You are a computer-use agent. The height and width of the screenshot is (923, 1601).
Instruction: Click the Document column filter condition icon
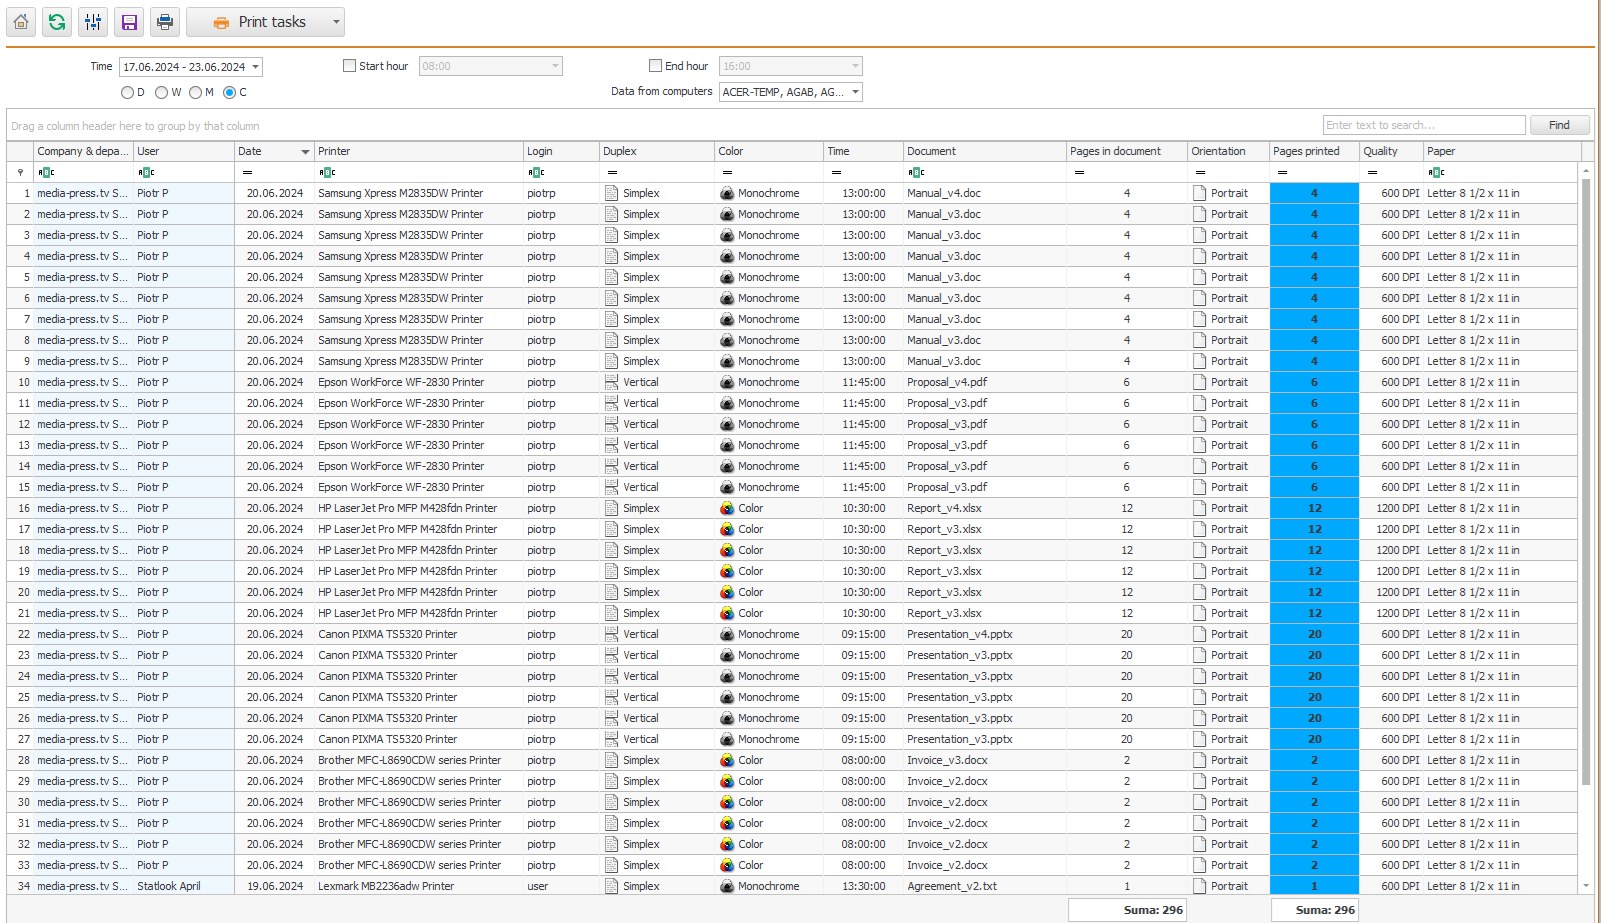click(915, 172)
